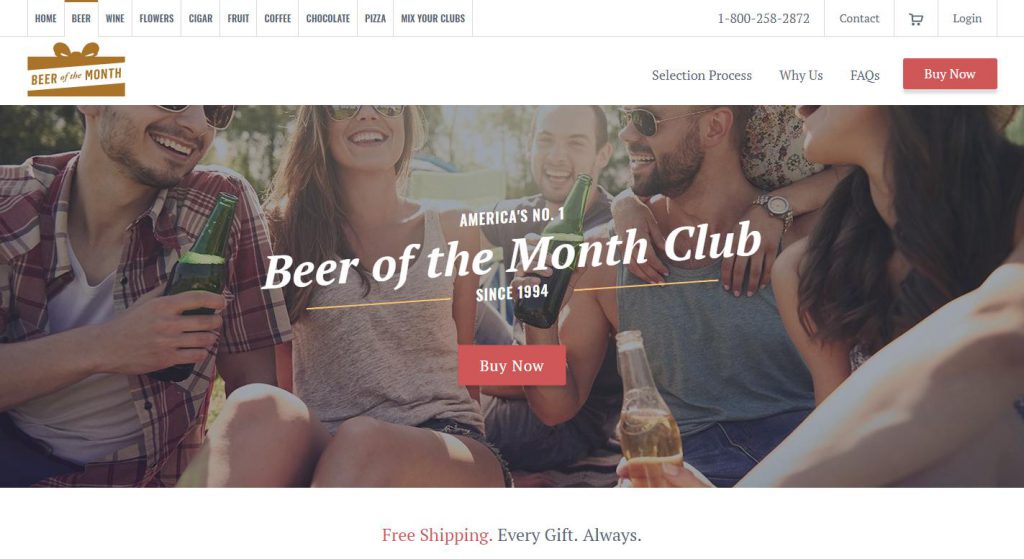
Task: Open the Selection Process link
Action: (701, 75)
